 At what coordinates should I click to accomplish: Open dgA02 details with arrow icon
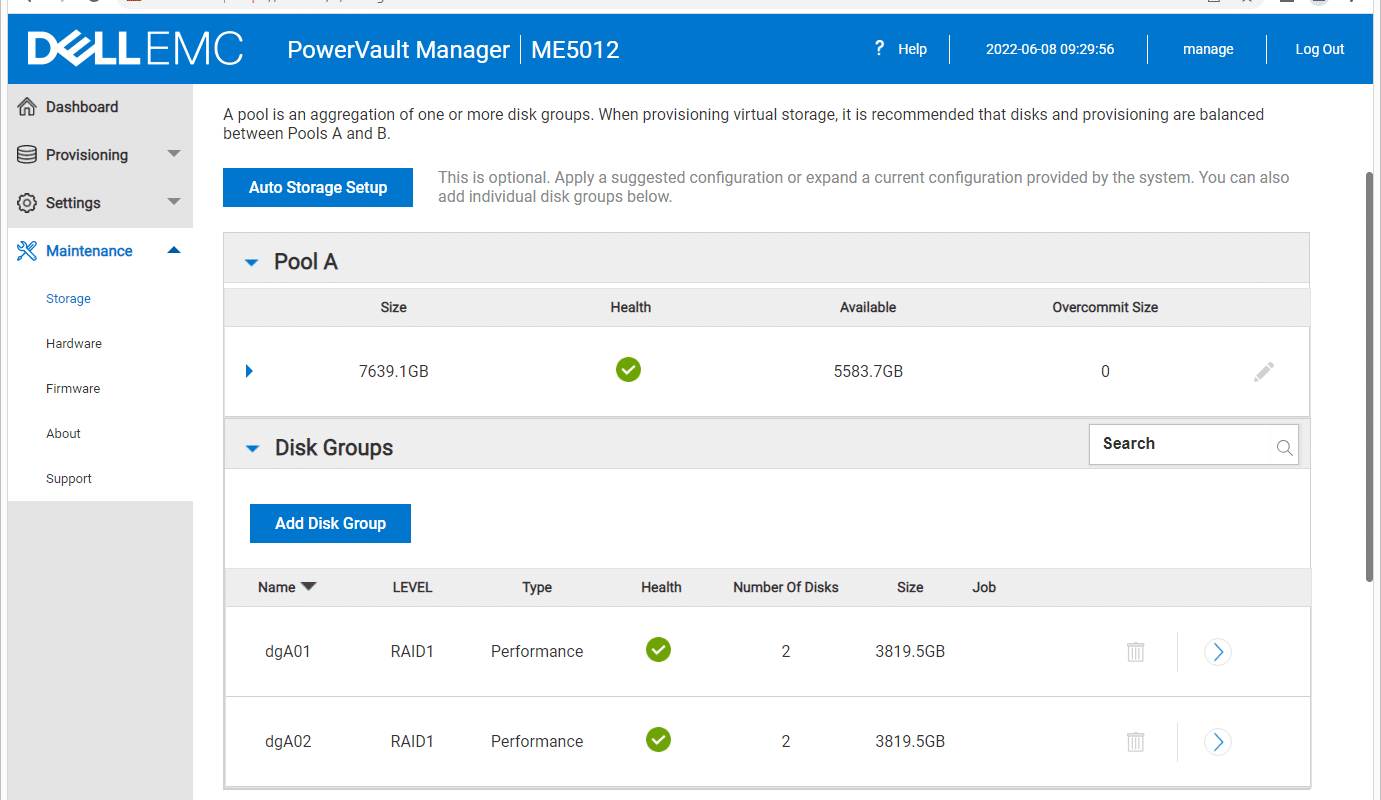[1217, 742]
